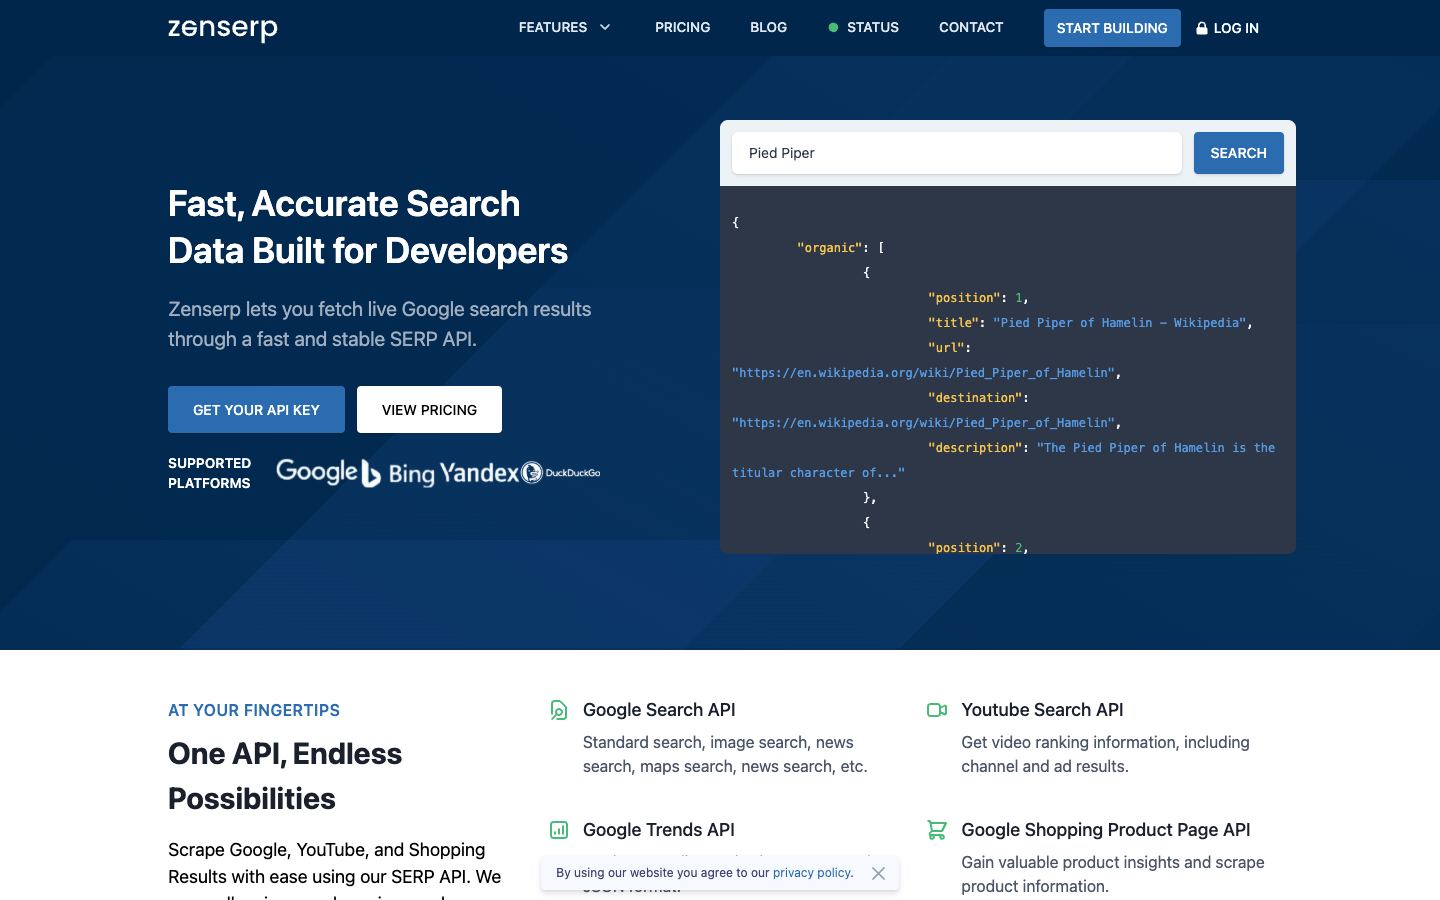
Task: Go to the Pricing page
Action: tap(682, 27)
